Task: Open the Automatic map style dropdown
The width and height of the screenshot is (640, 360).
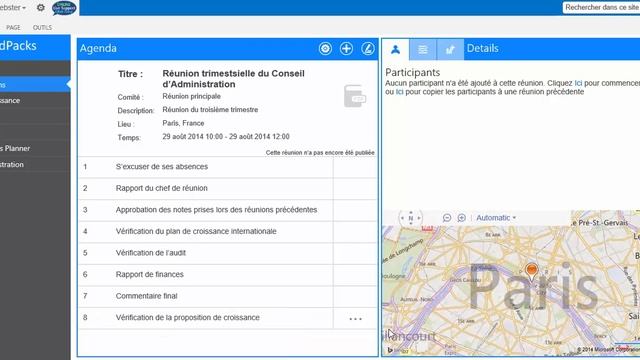Action: [496, 218]
